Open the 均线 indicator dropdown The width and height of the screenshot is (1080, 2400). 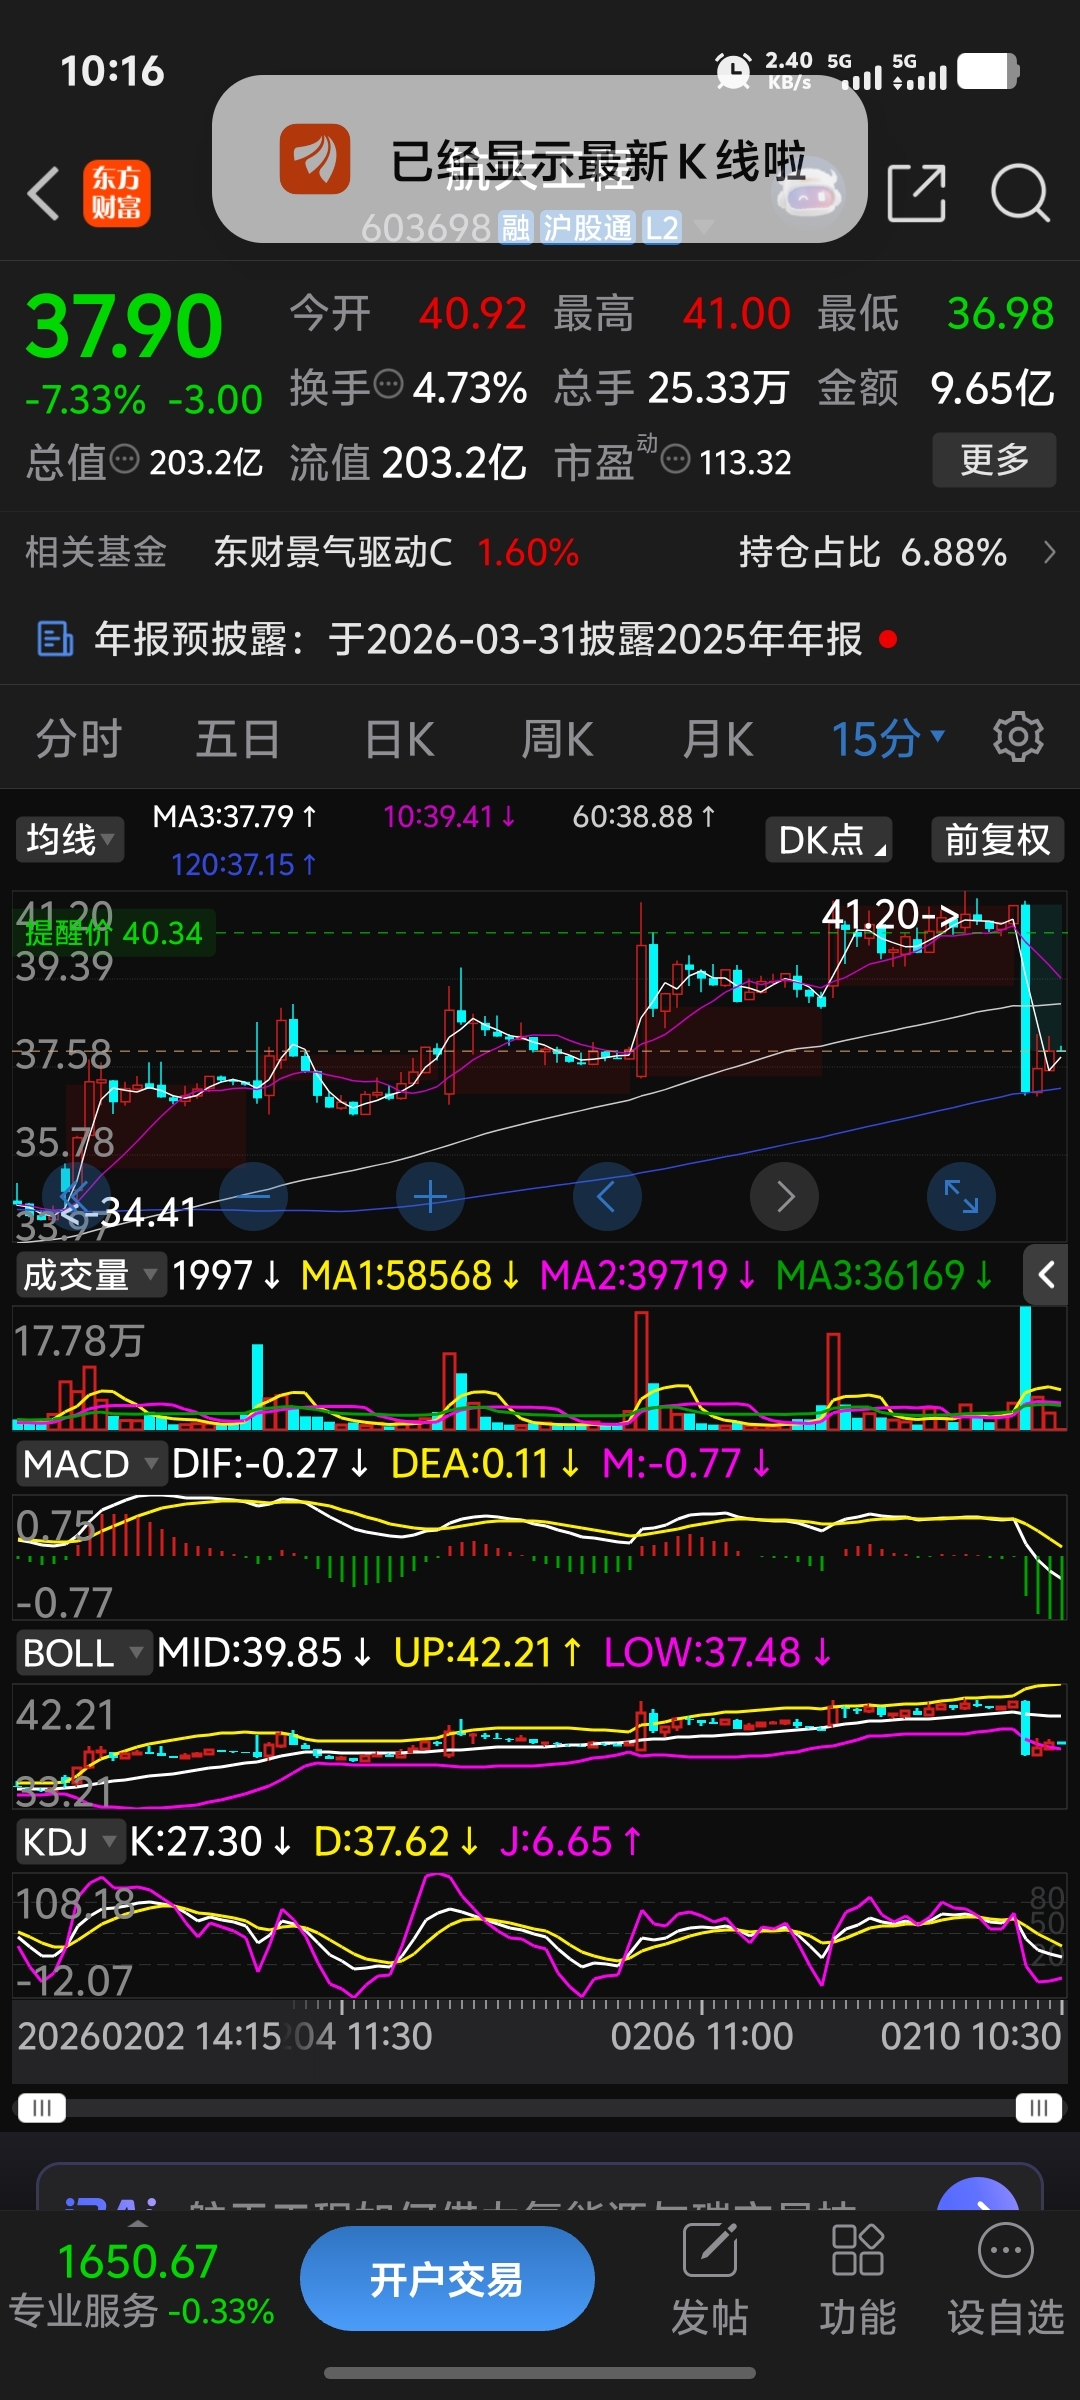[x=69, y=839]
